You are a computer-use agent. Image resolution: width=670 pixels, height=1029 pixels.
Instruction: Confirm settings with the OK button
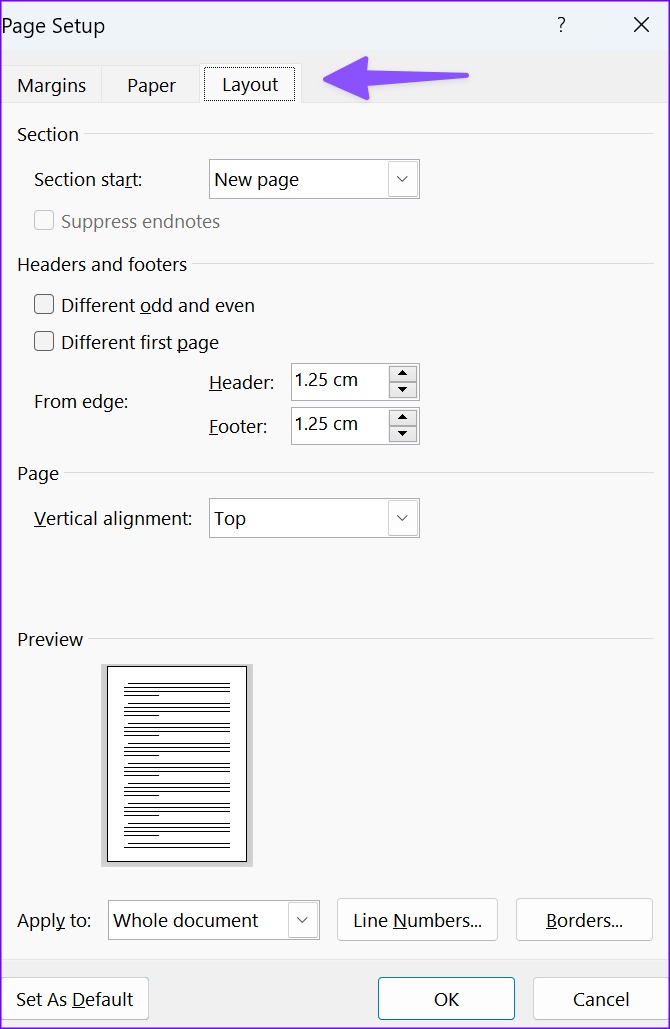pos(446,998)
